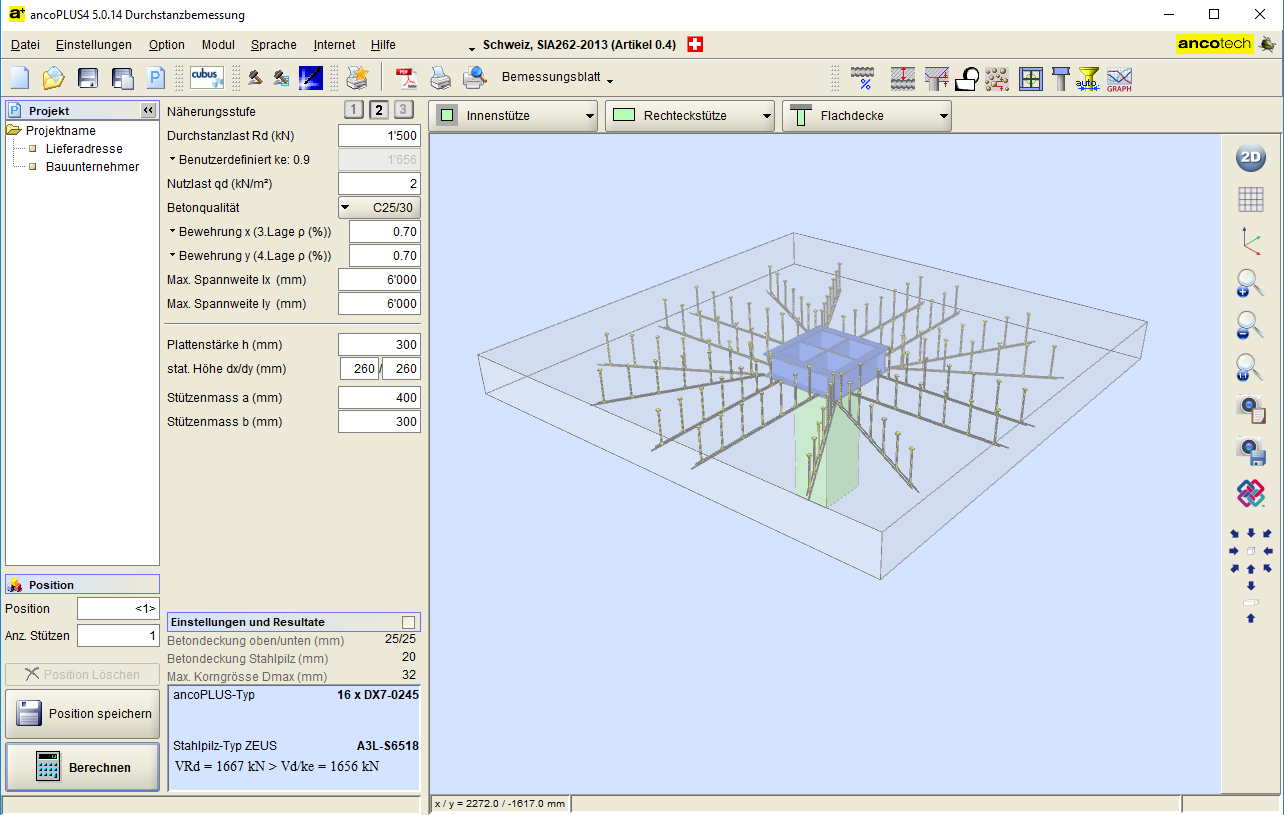Click the Berechnen button
Image resolution: width=1284 pixels, height=815 pixels.
point(82,767)
